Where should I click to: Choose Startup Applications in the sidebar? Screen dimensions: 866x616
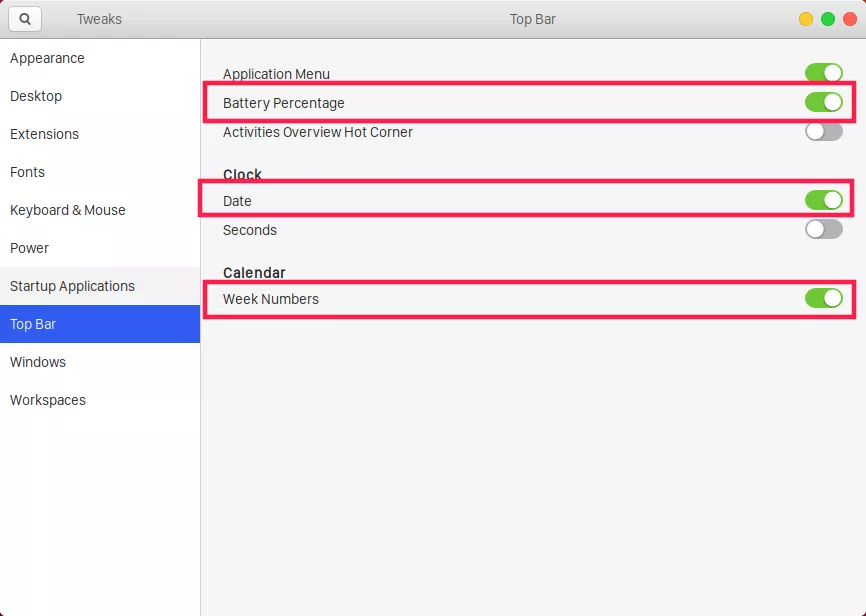(72, 286)
